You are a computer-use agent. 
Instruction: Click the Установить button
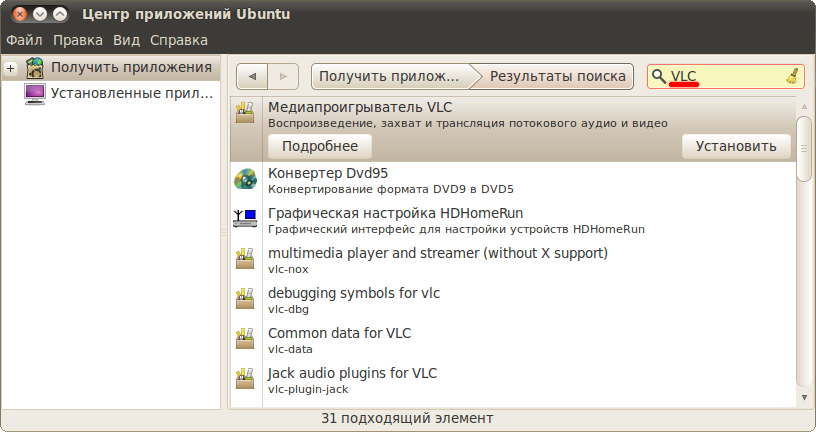736,146
